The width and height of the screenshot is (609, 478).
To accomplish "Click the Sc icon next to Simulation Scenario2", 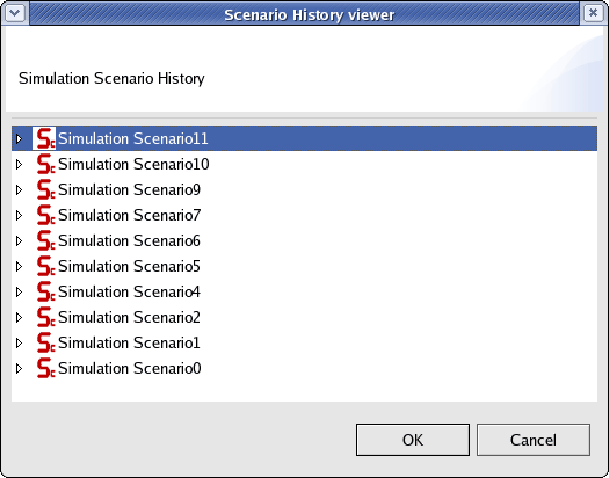I will pyautogui.click(x=46, y=317).
